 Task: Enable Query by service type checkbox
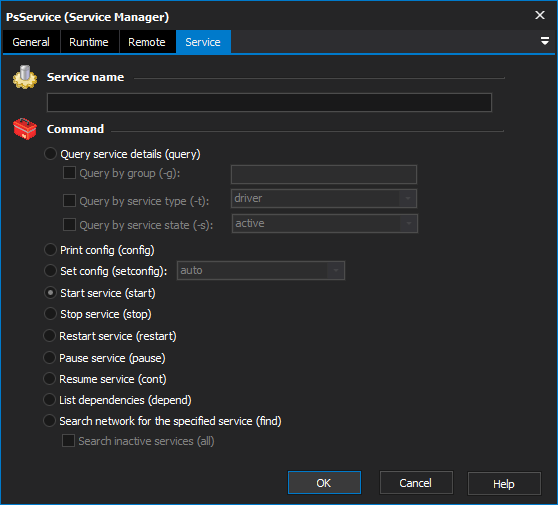69,200
